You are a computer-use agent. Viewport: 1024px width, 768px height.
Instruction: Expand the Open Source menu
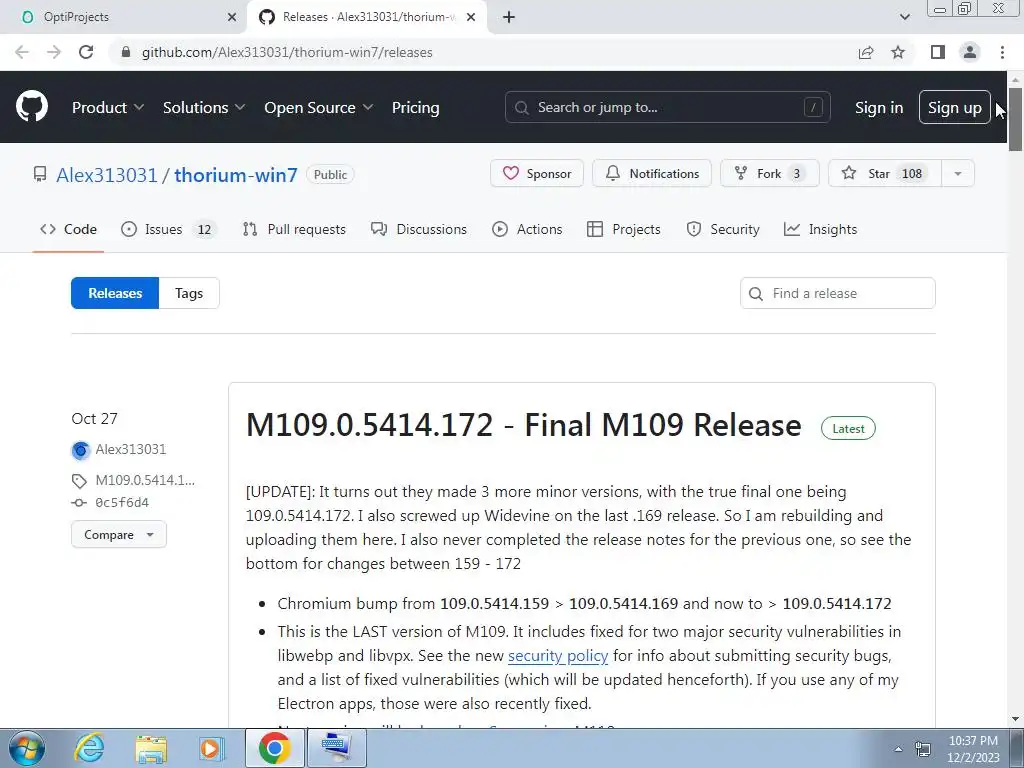click(318, 108)
